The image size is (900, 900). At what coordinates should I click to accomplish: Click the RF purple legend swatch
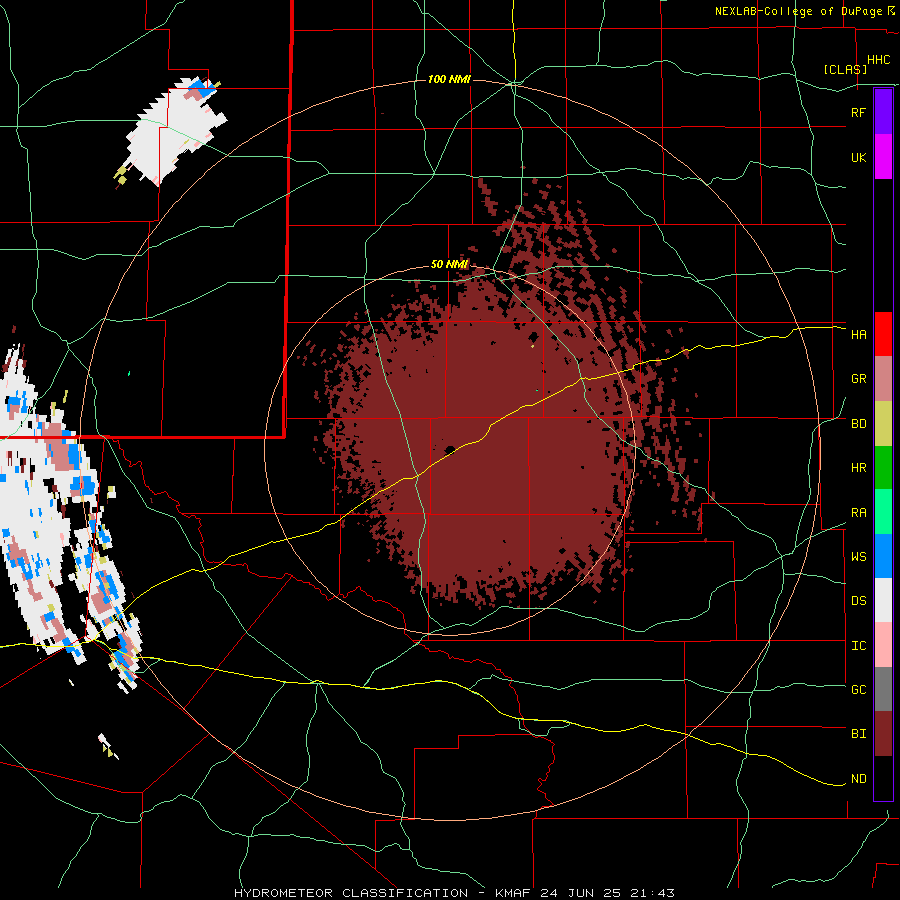(883, 112)
